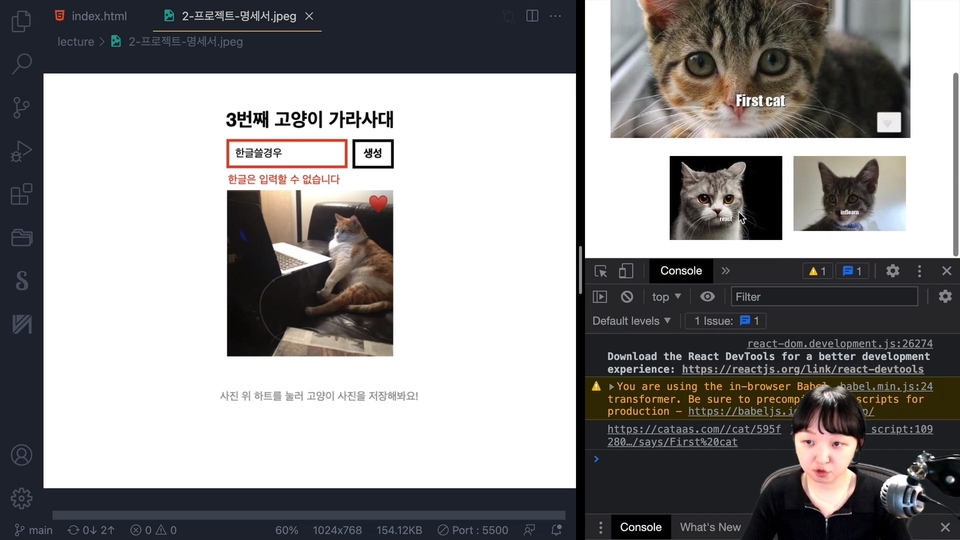
Task: Click lecture in the breadcrumb
Action: click(x=75, y=42)
